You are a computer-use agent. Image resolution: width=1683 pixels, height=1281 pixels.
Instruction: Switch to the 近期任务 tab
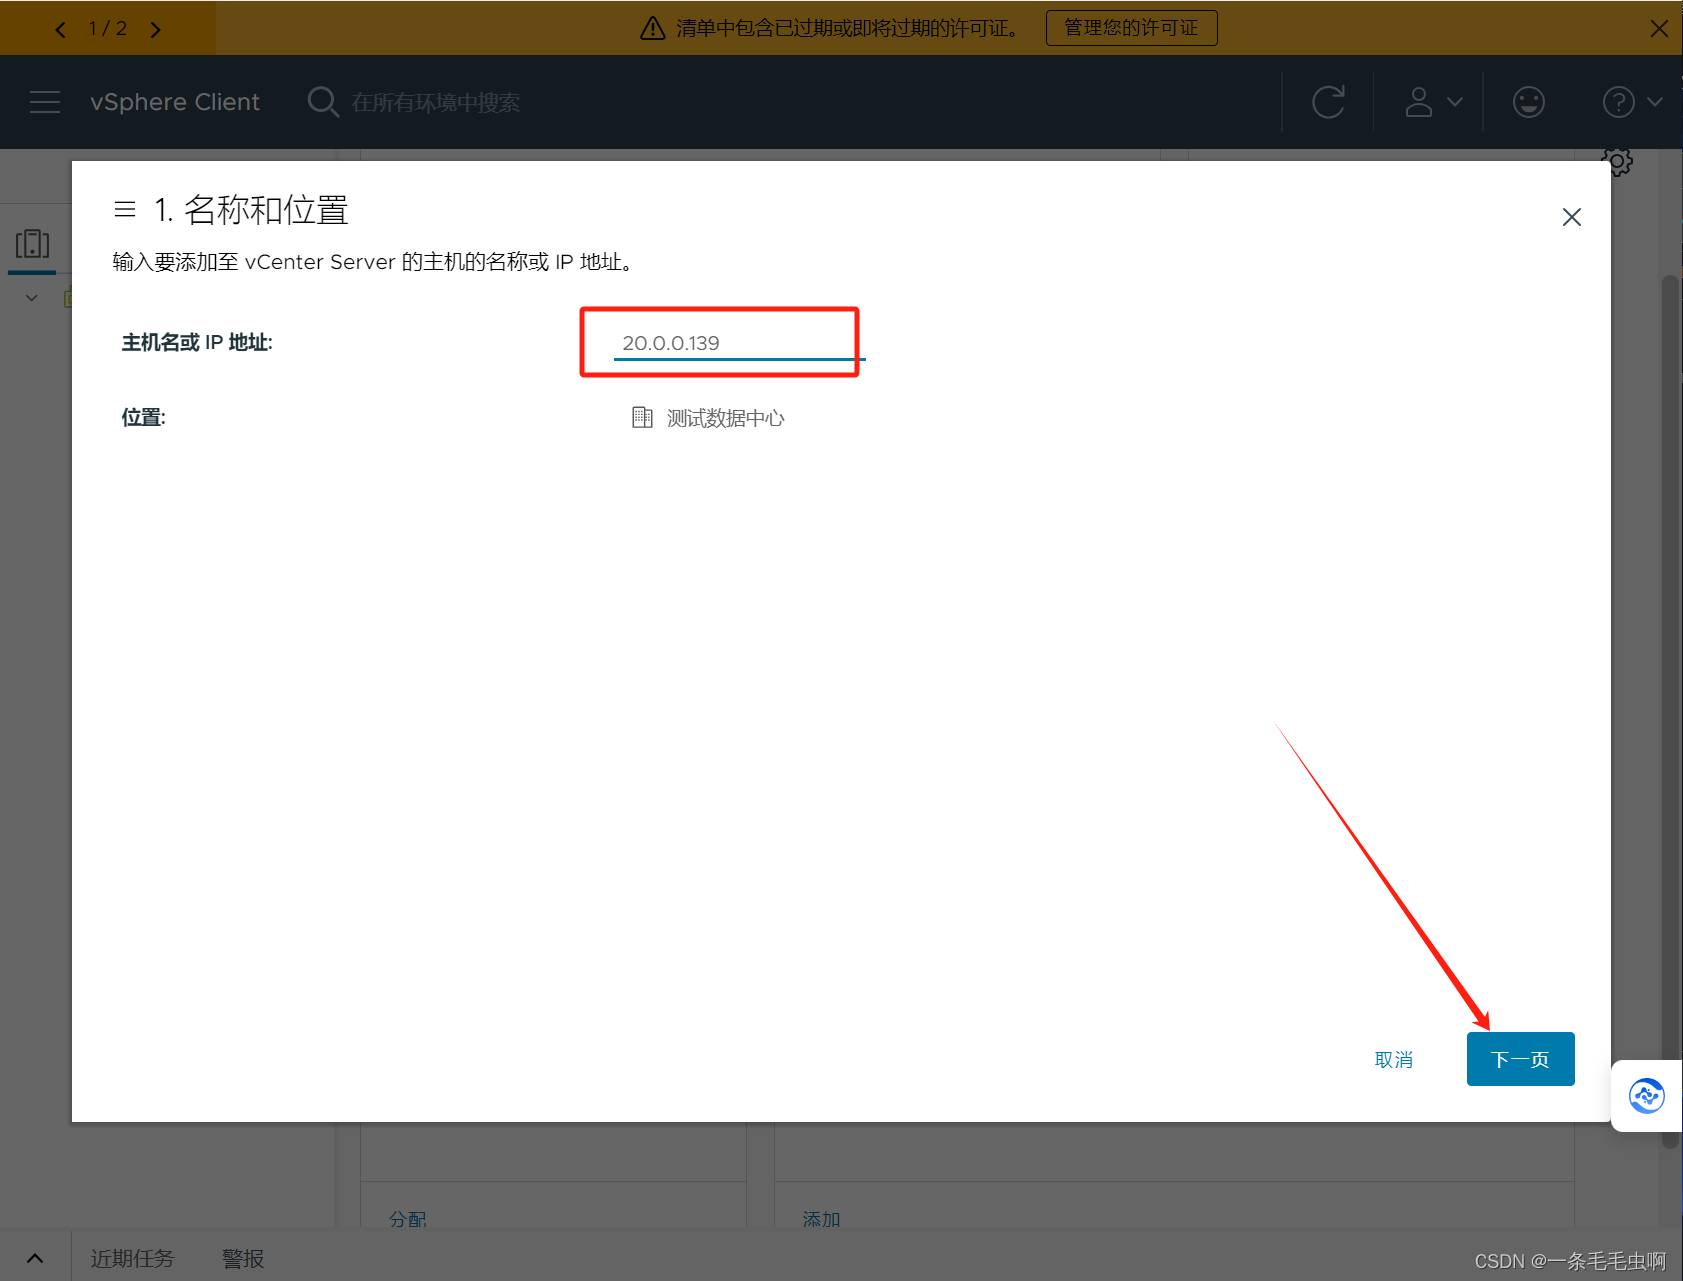point(132,1258)
